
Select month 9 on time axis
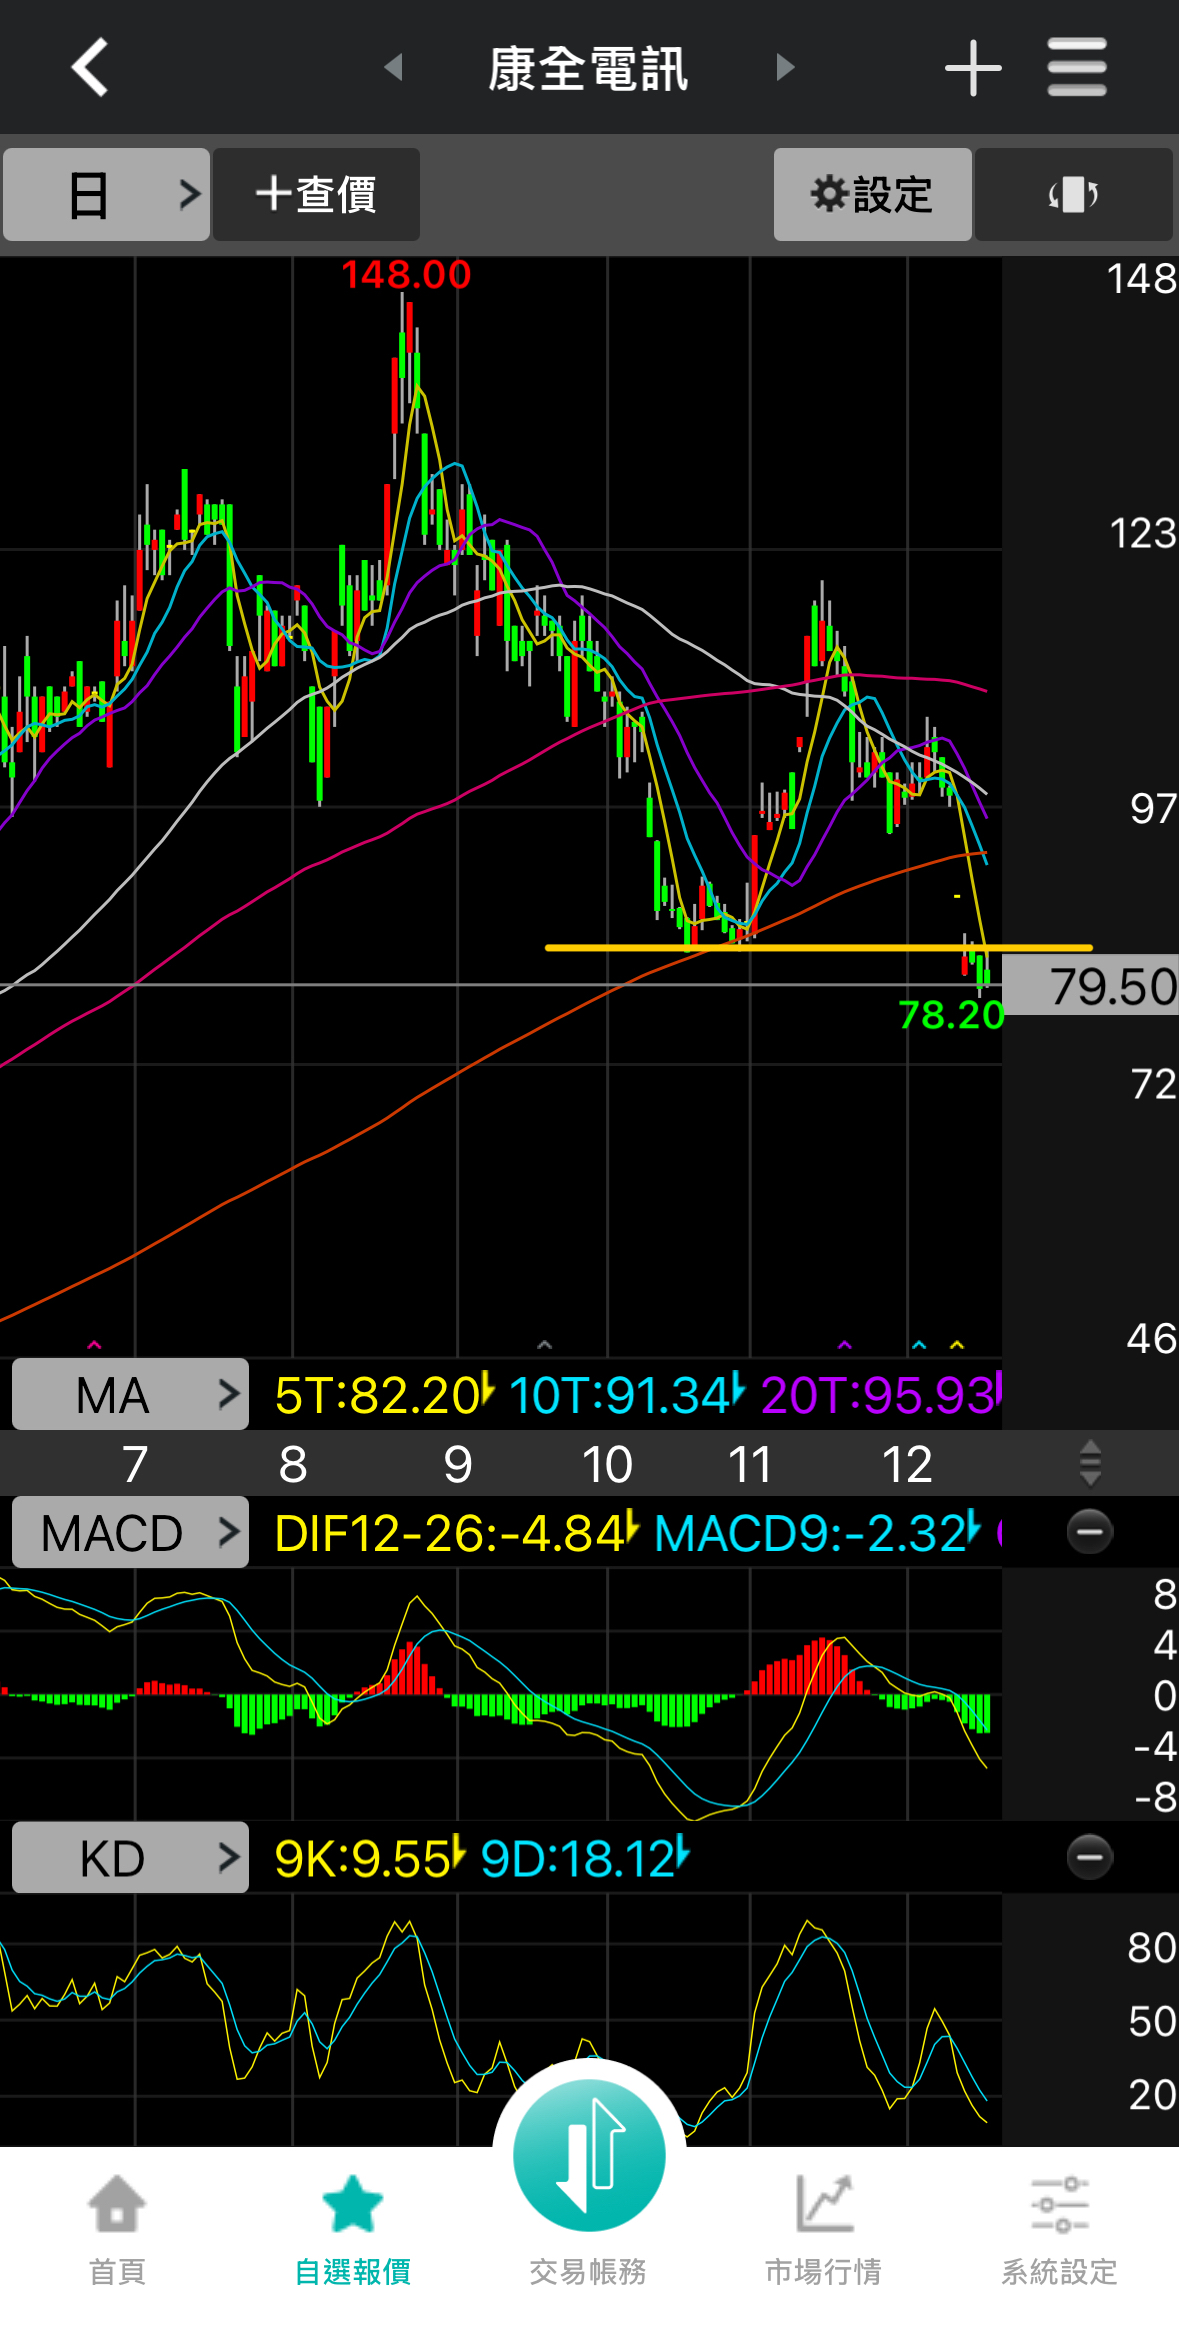[x=457, y=1464]
